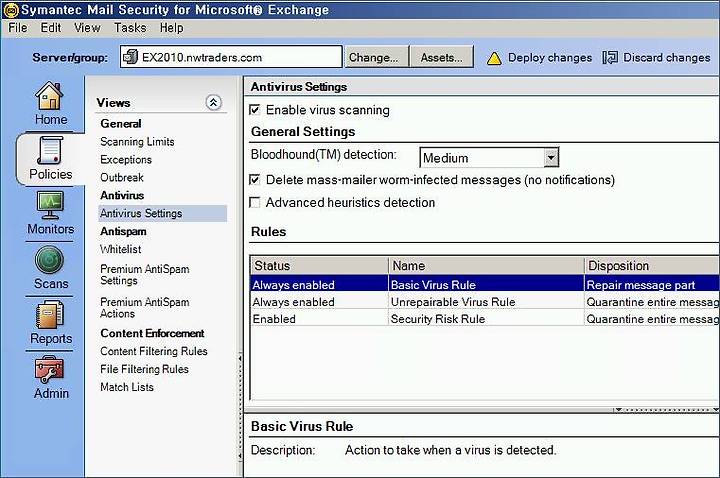Screen dimensions: 720x478
Task: Open Exceptions view
Action: (126, 160)
